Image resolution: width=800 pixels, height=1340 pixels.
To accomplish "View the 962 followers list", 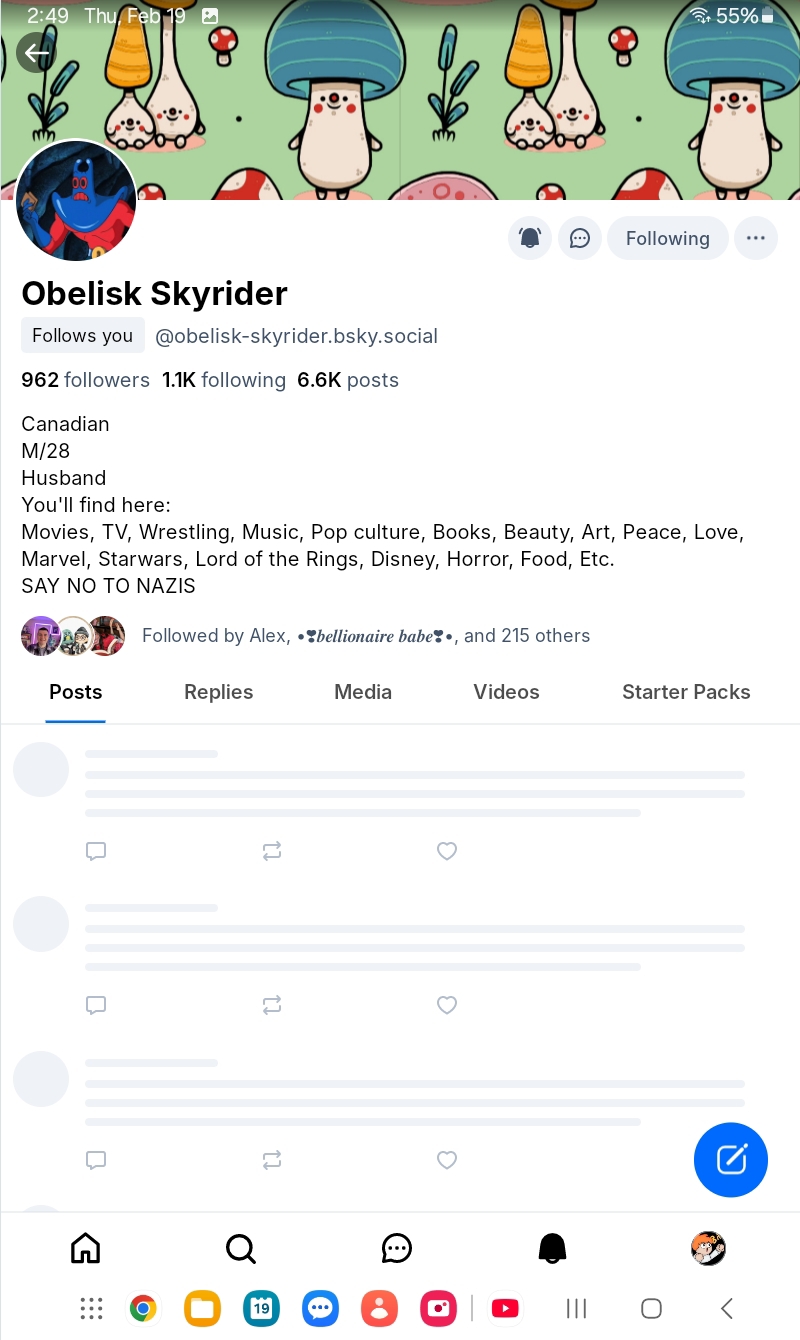I will coord(85,380).
